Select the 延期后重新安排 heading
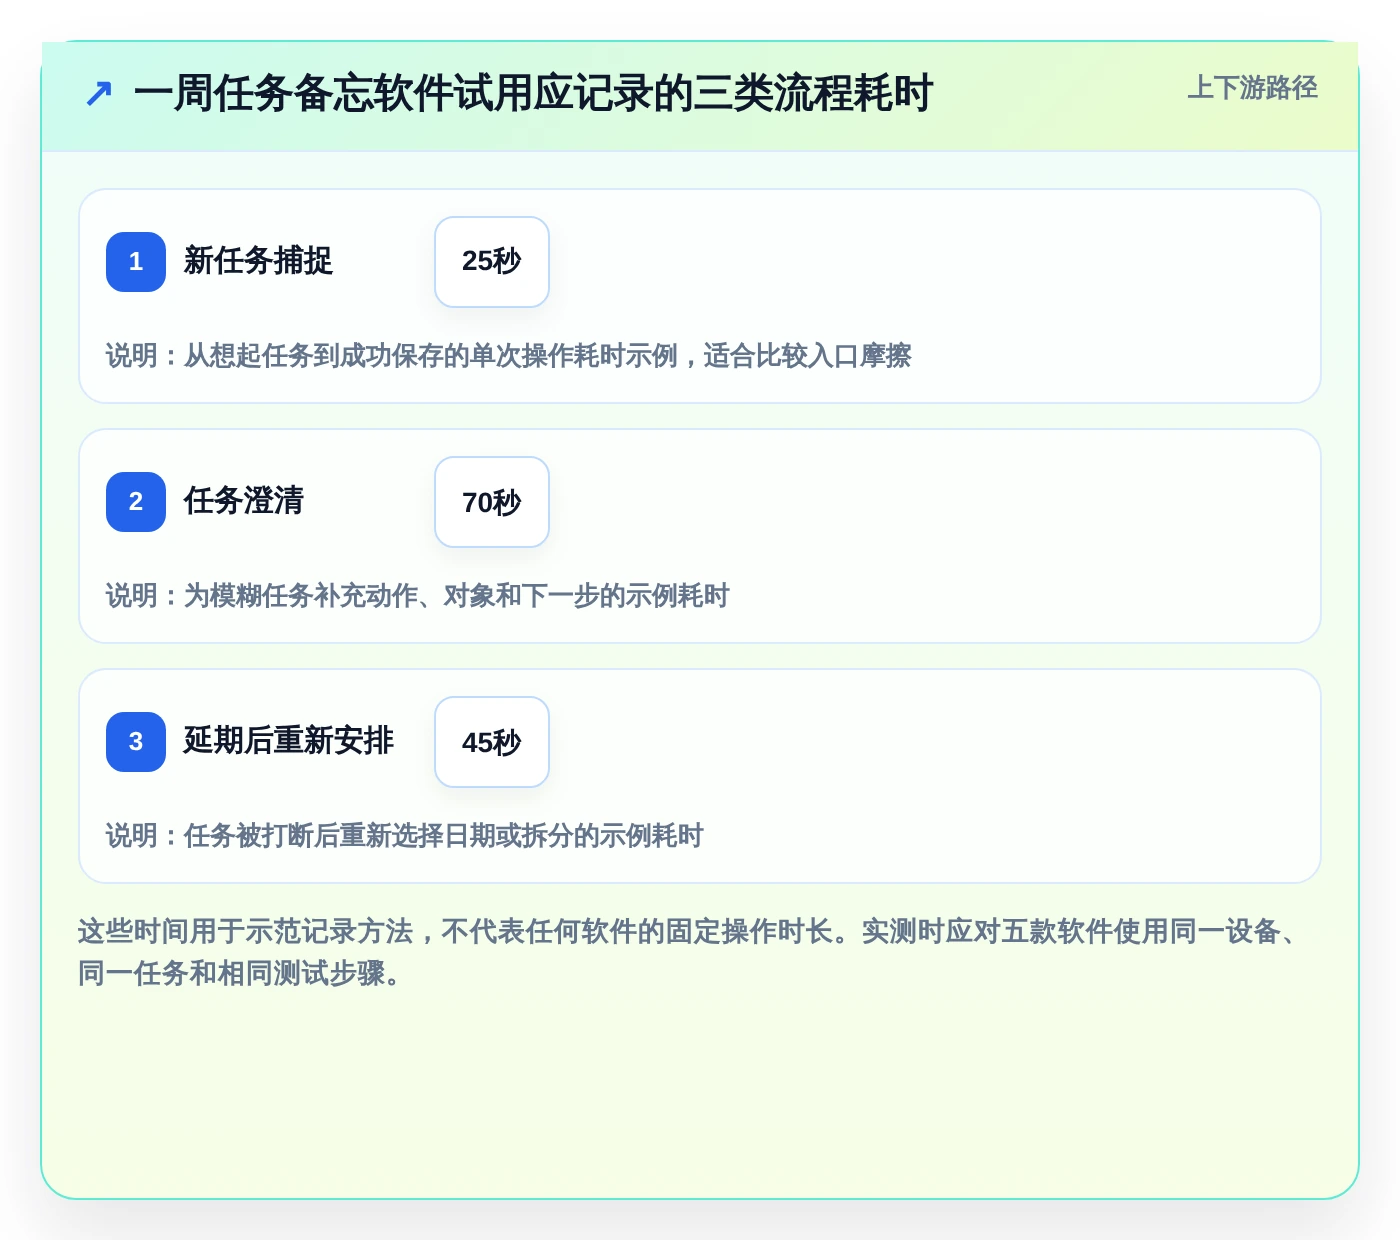The image size is (1400, 1240). pyautogui.click(x=288, y=741)
